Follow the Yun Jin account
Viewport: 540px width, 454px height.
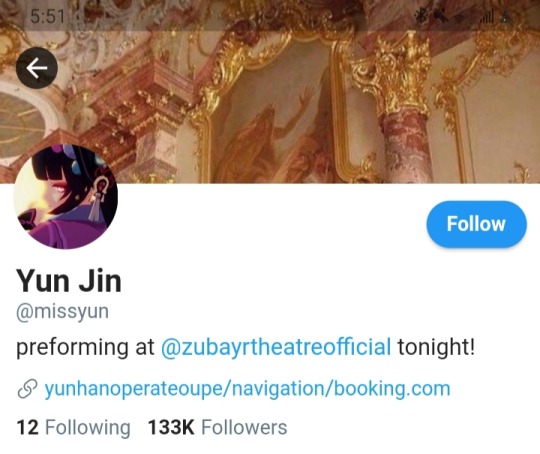tap(476, 224)
